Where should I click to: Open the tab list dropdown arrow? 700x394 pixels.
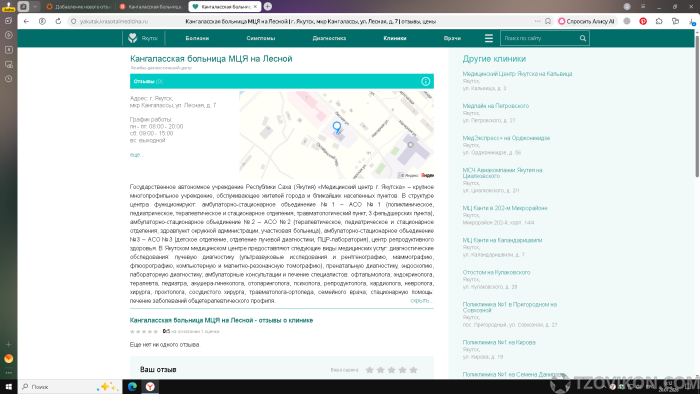pos(35,6)
